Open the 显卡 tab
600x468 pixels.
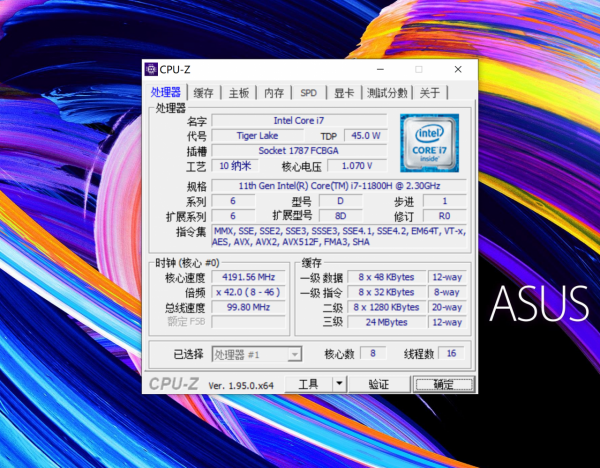343,93
